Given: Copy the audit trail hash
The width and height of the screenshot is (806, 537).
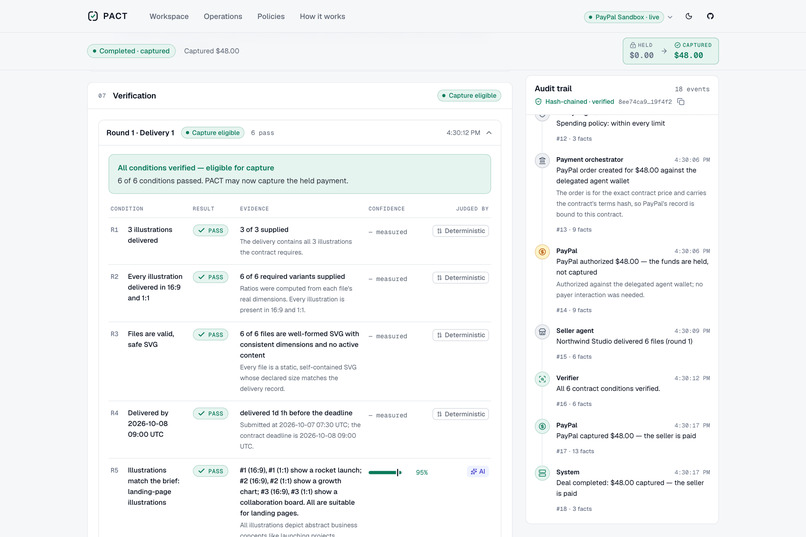Looking at the screenshot, I should point(681,102).
